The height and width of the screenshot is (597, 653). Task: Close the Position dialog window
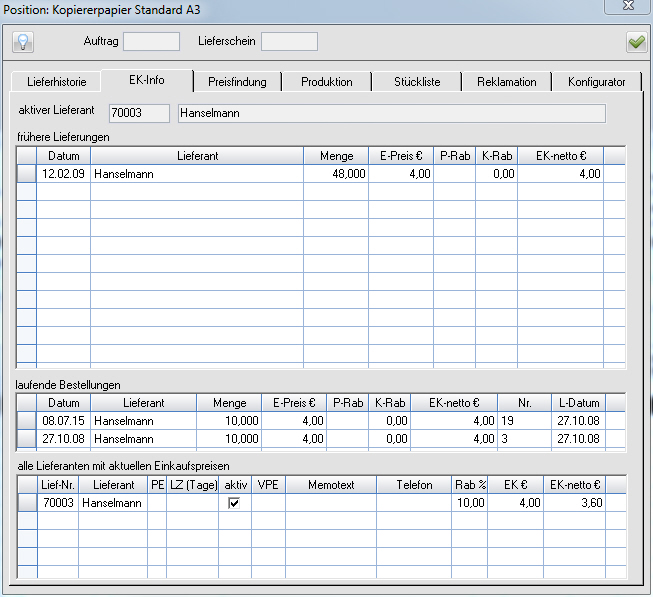pyautogui.click(x=628, y=6)
